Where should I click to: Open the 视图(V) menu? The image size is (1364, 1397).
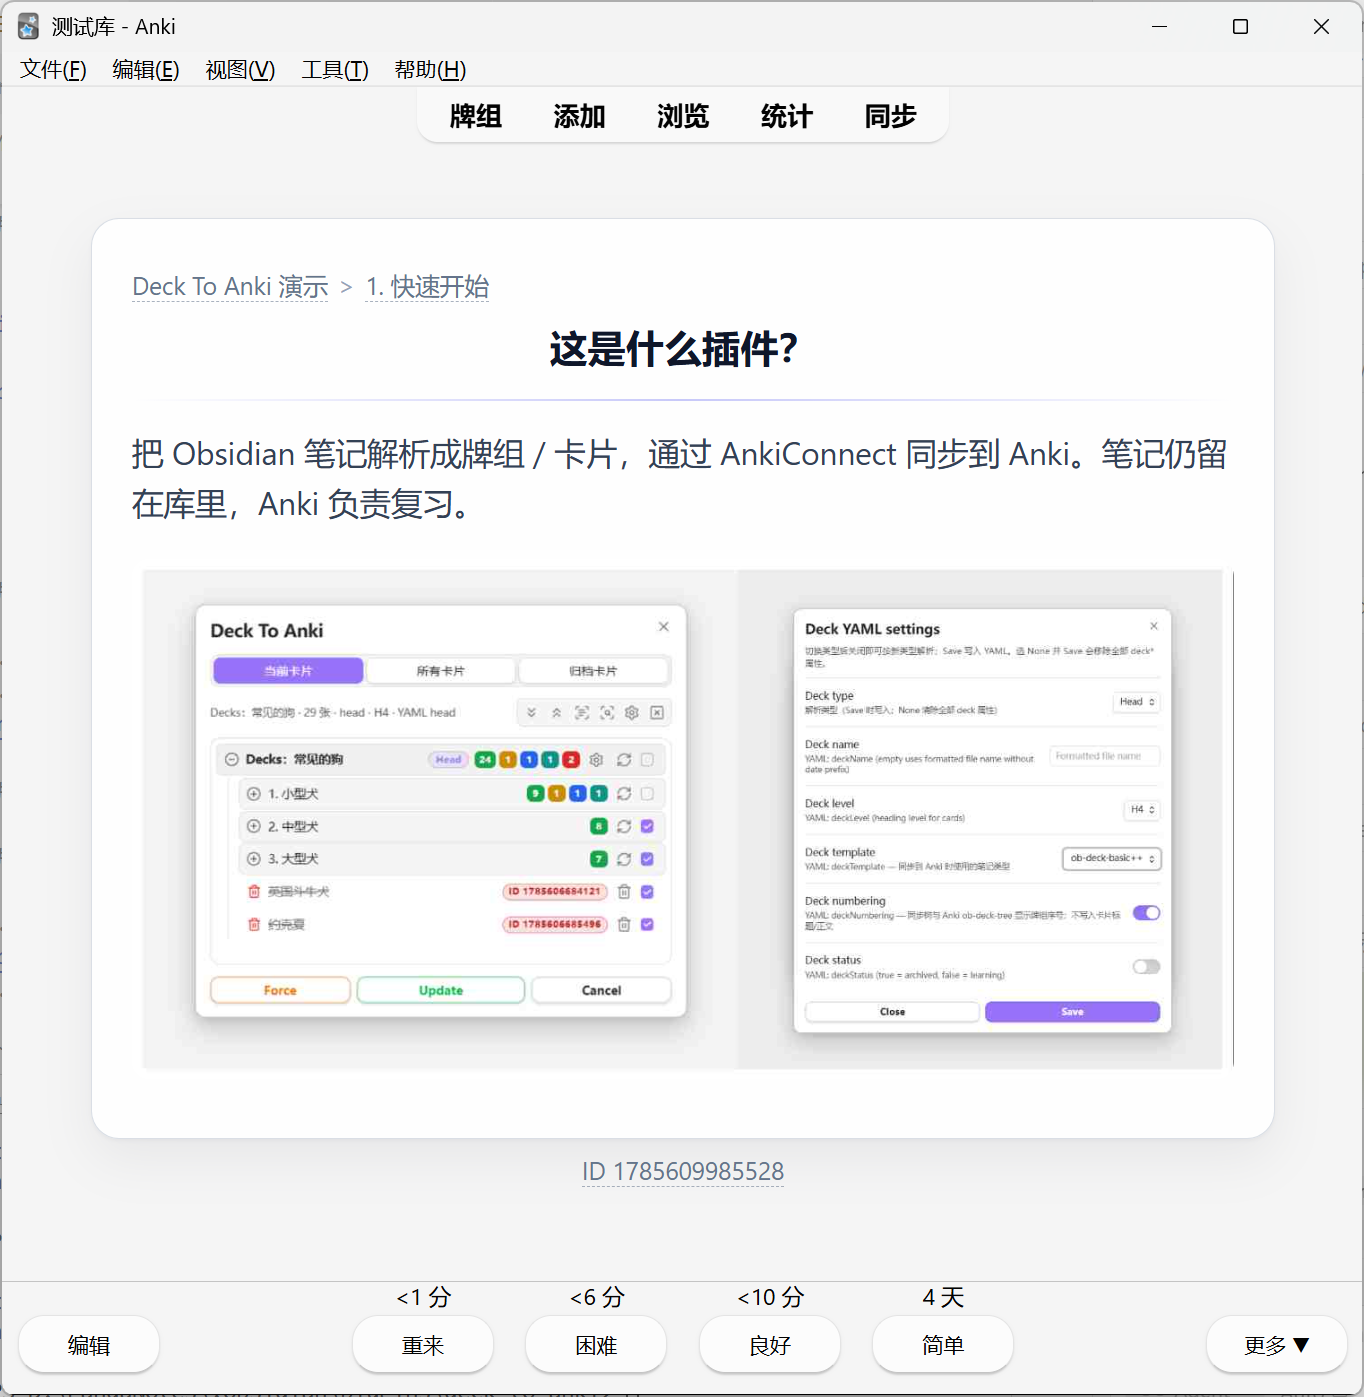click(x=240, y=70)
